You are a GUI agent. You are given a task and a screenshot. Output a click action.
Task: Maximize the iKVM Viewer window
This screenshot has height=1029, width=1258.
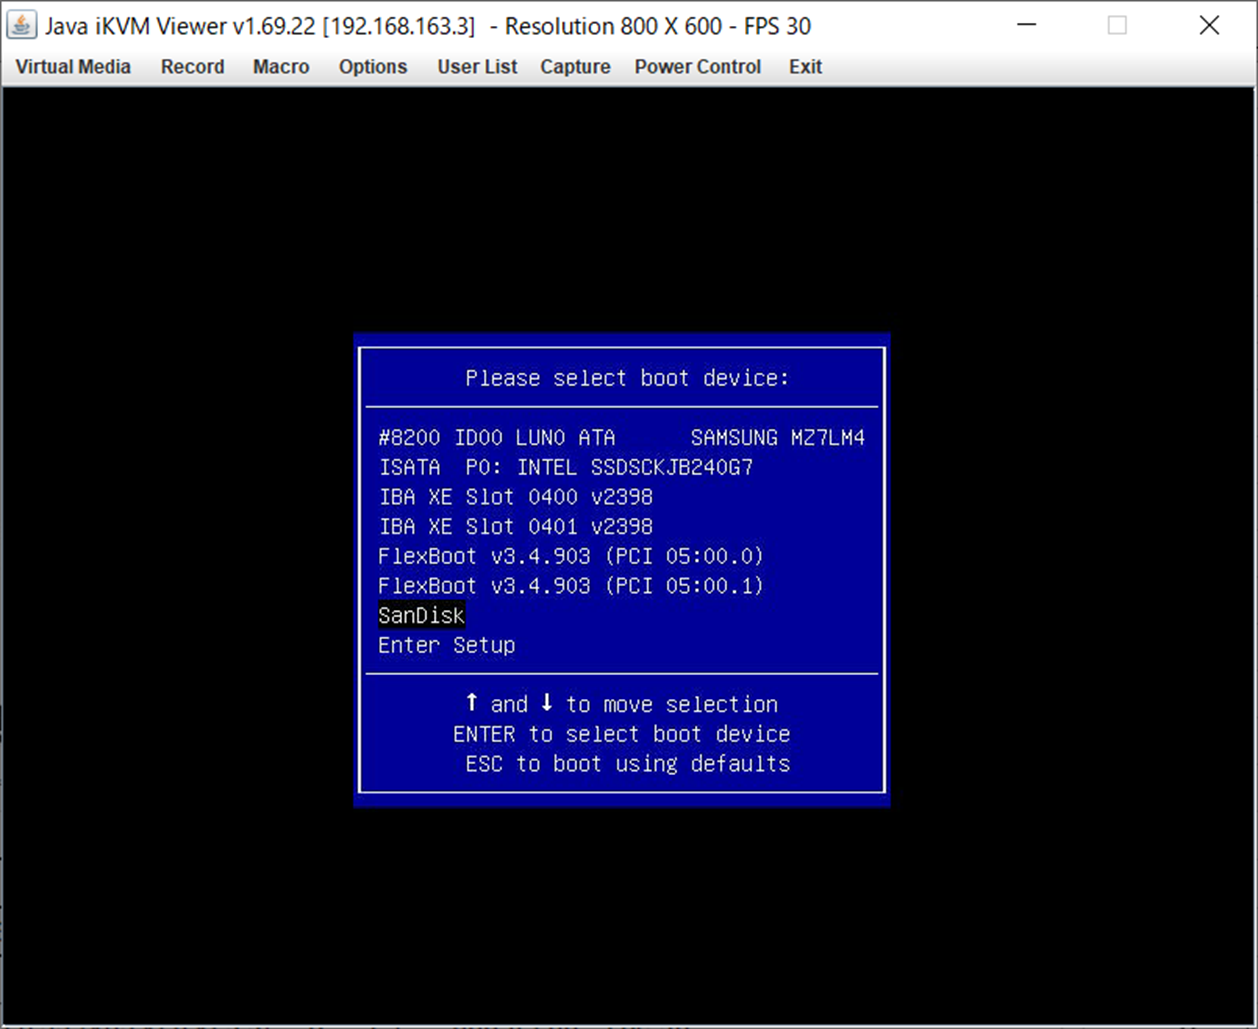1117,25
